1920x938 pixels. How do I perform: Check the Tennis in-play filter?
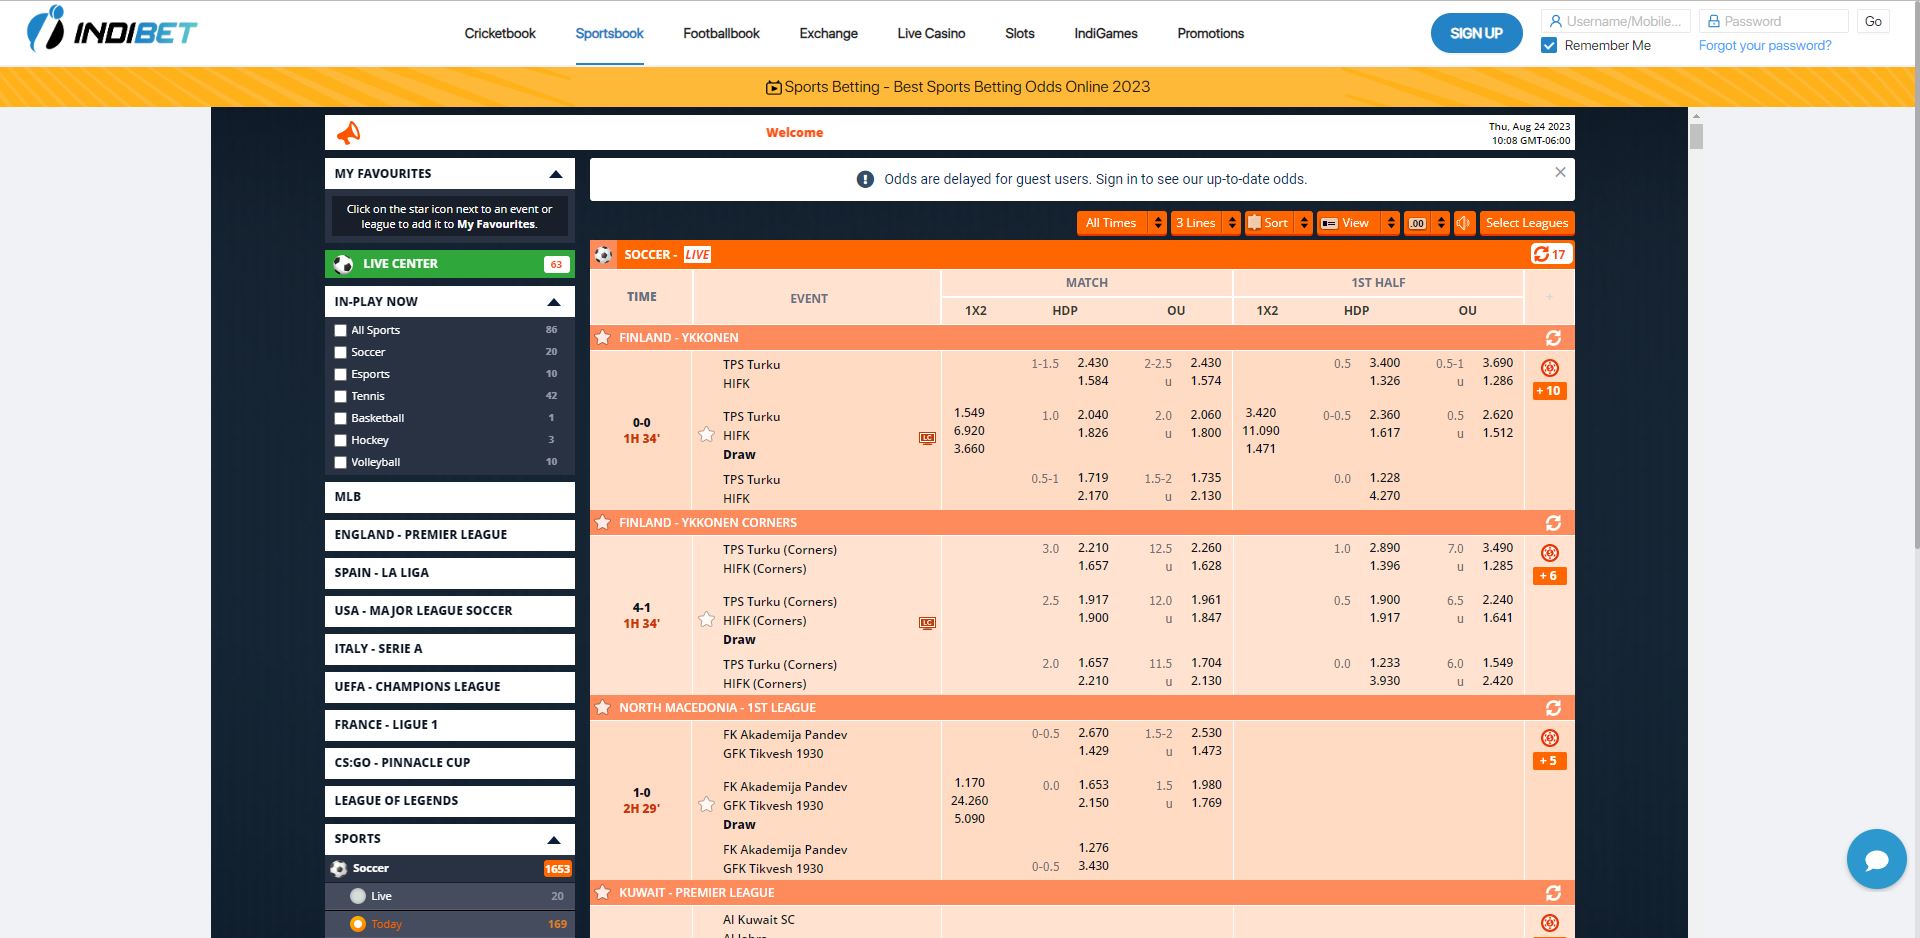point(340,396)
